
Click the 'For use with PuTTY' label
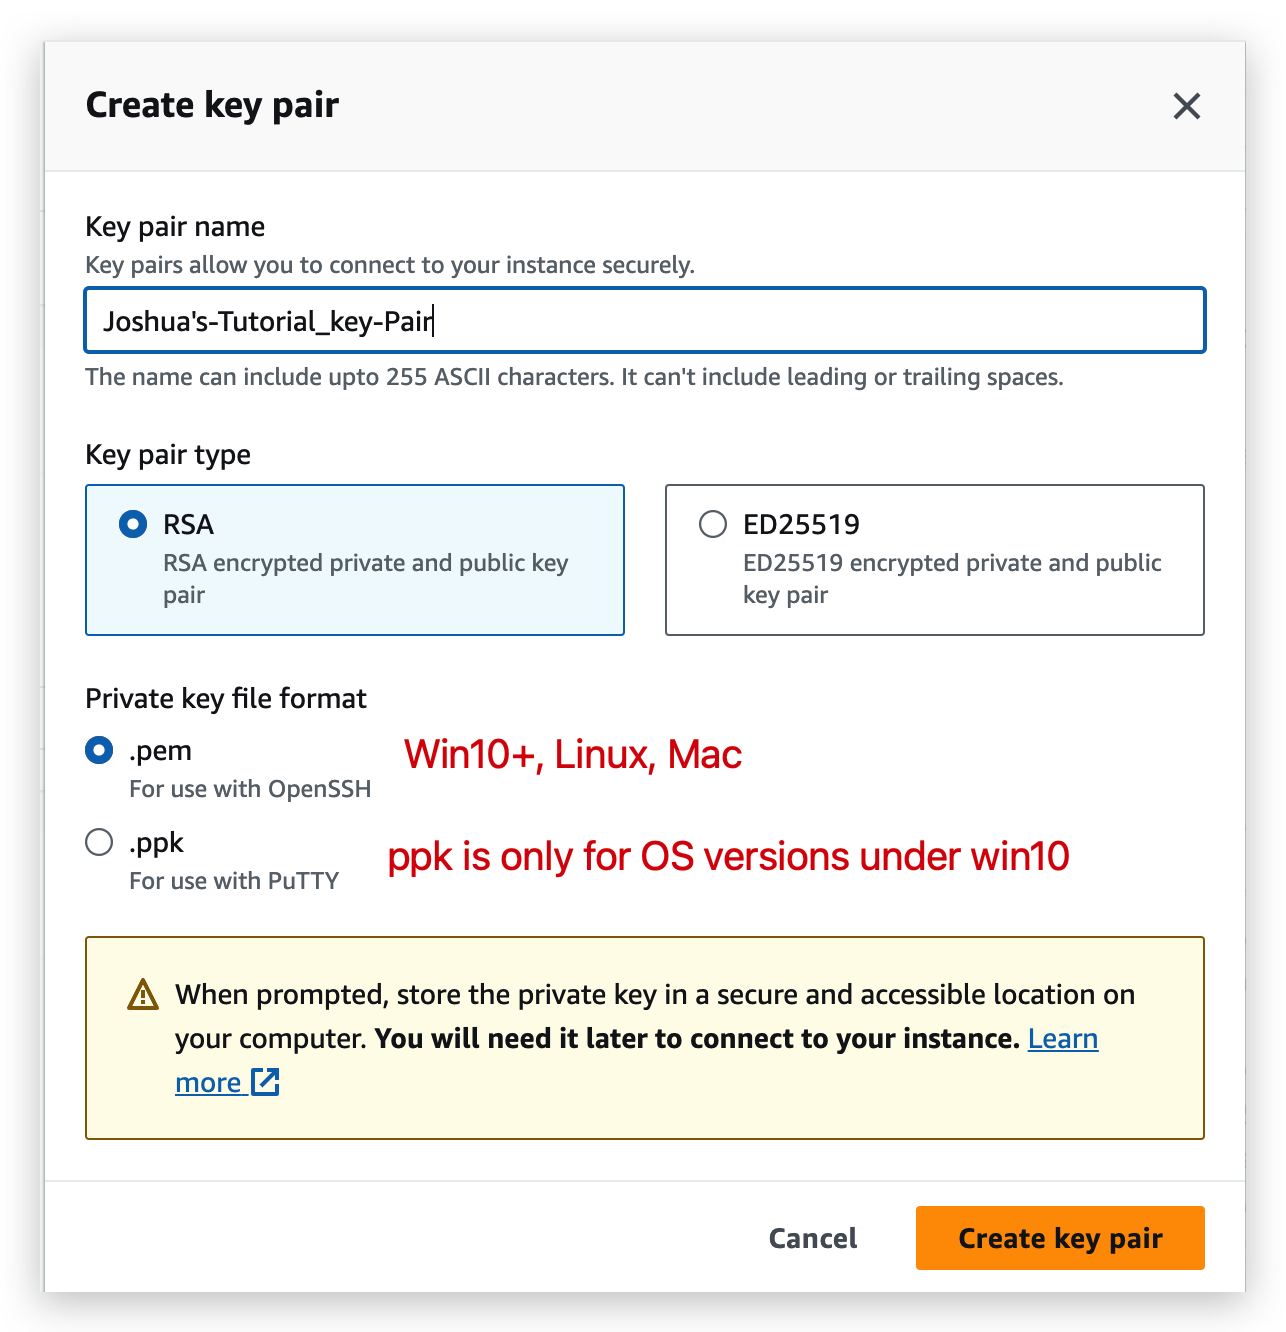tap(234, 881)
